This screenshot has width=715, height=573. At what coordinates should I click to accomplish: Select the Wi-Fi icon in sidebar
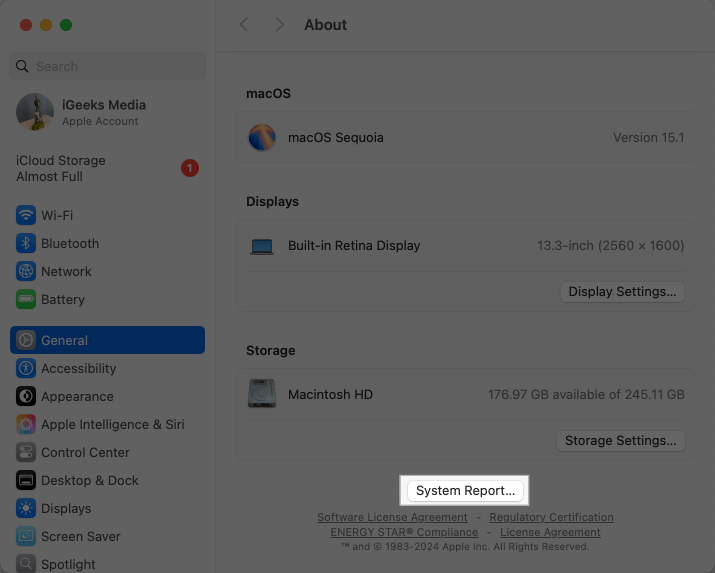coord(26,215)
